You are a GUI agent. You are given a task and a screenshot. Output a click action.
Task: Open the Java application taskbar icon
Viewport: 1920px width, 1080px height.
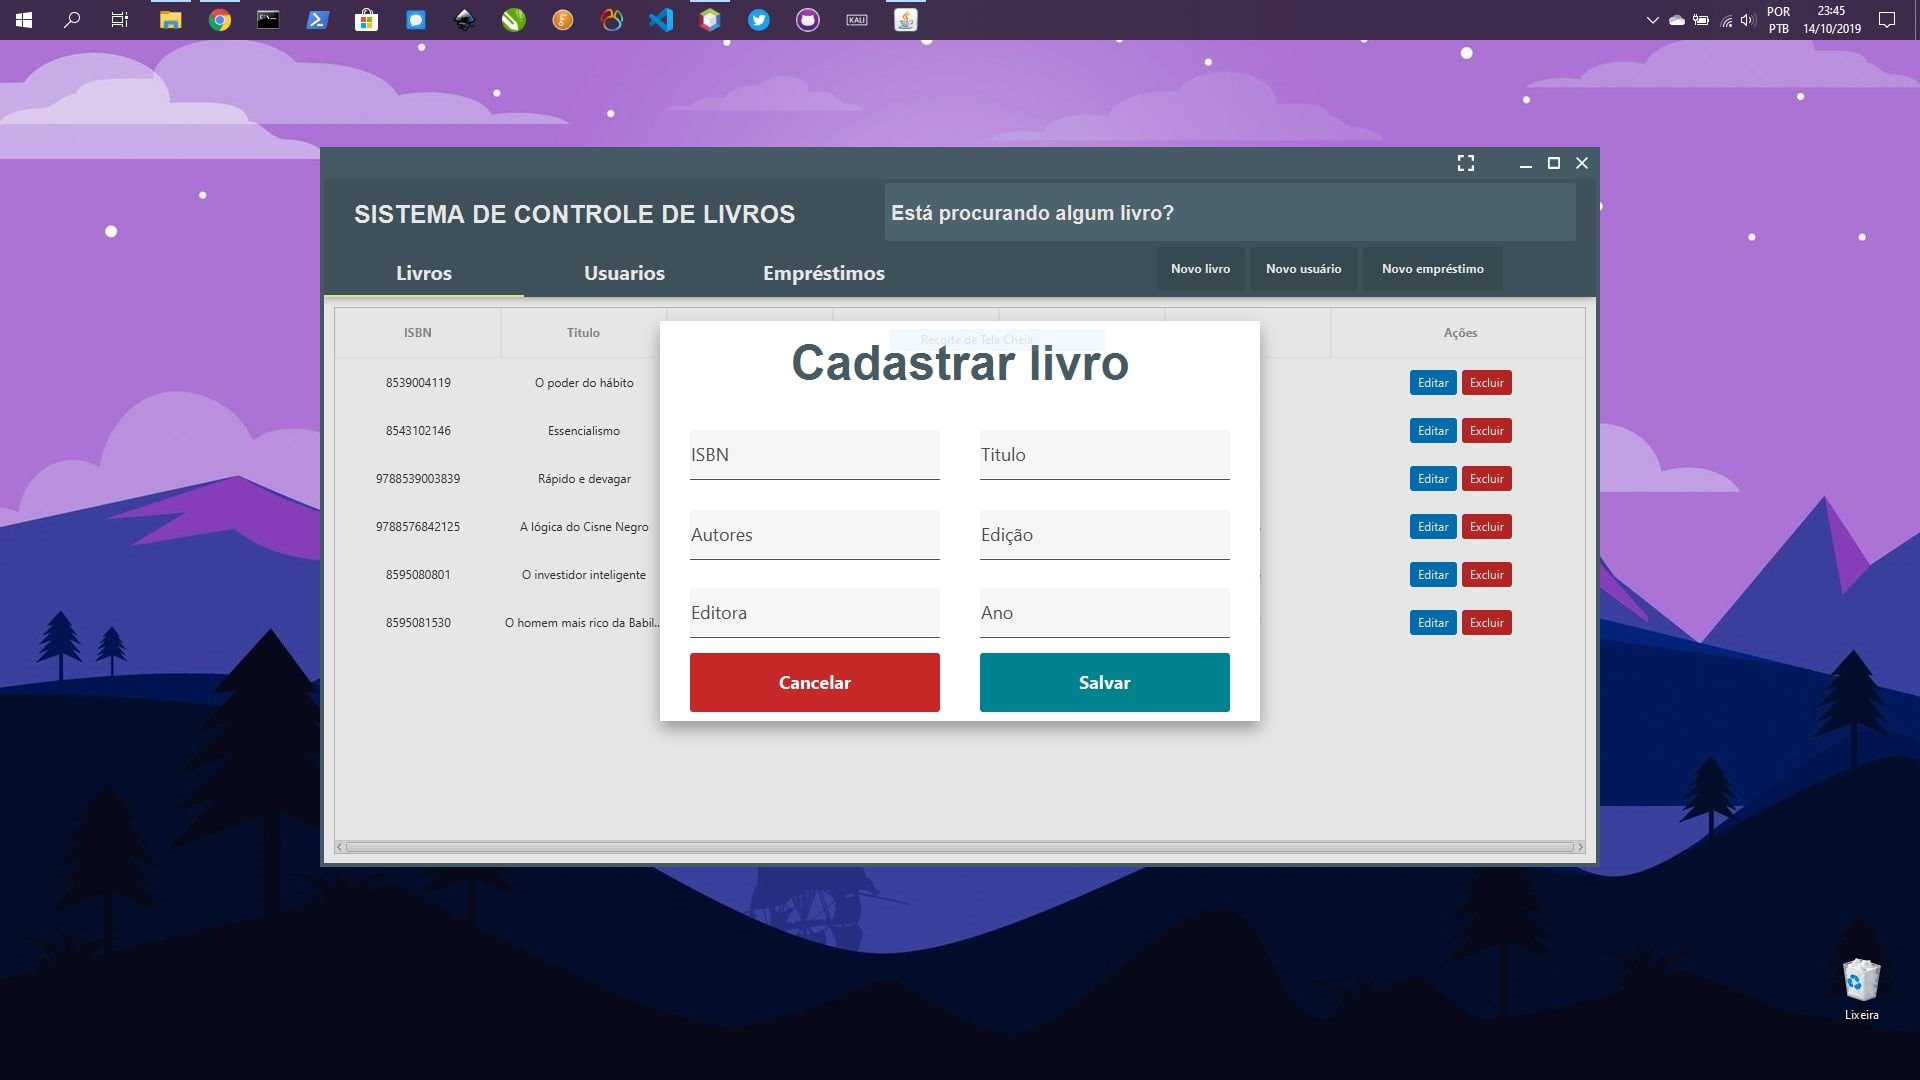(x=906, y=20)
